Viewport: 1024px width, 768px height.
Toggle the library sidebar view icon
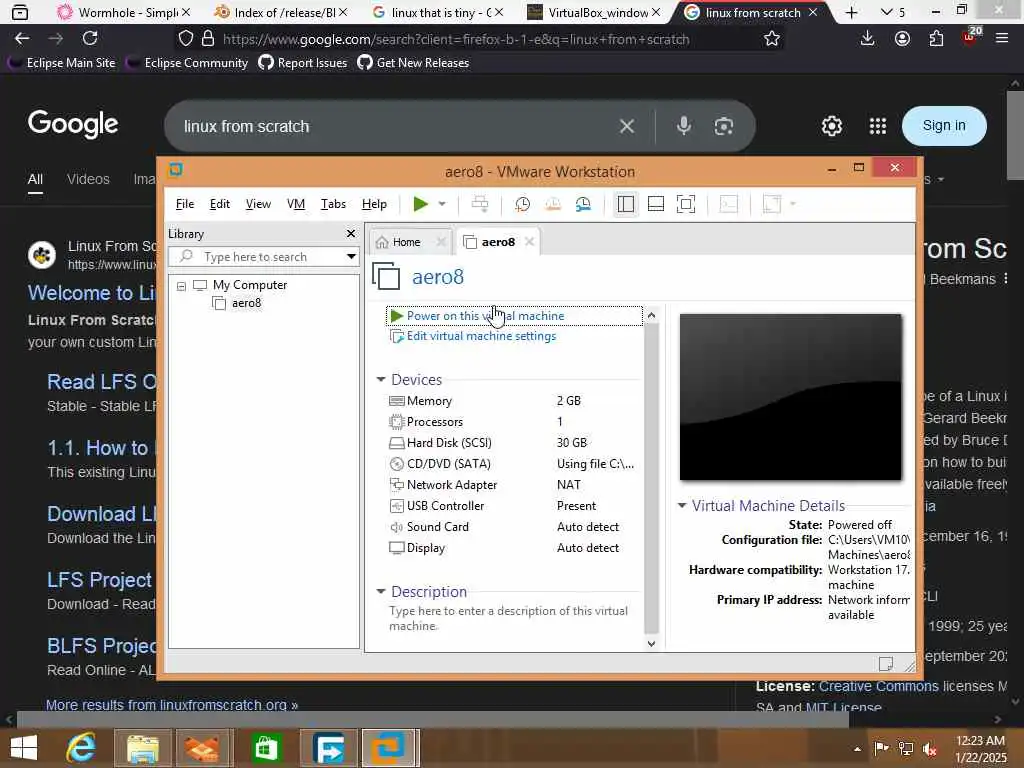(626, 204)
